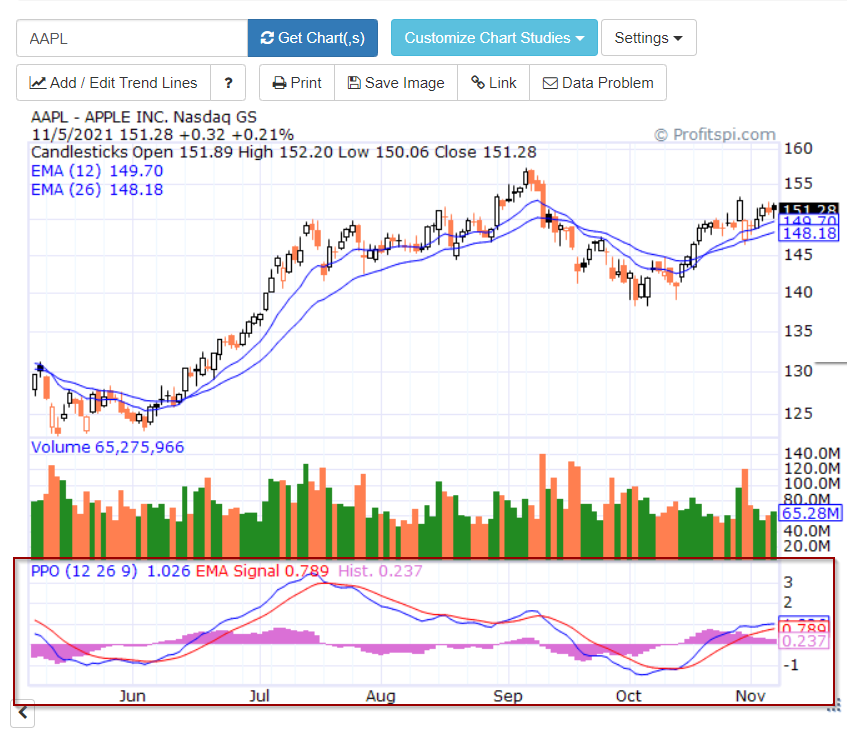Click the Get Chart(,s) button

(x=312, y=37)
